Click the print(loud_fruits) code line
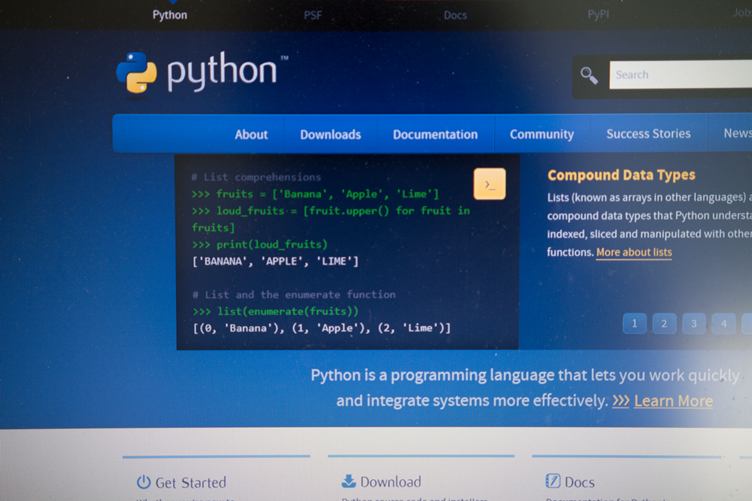Viewport: 752px width, 501px height. coord(259,245)
